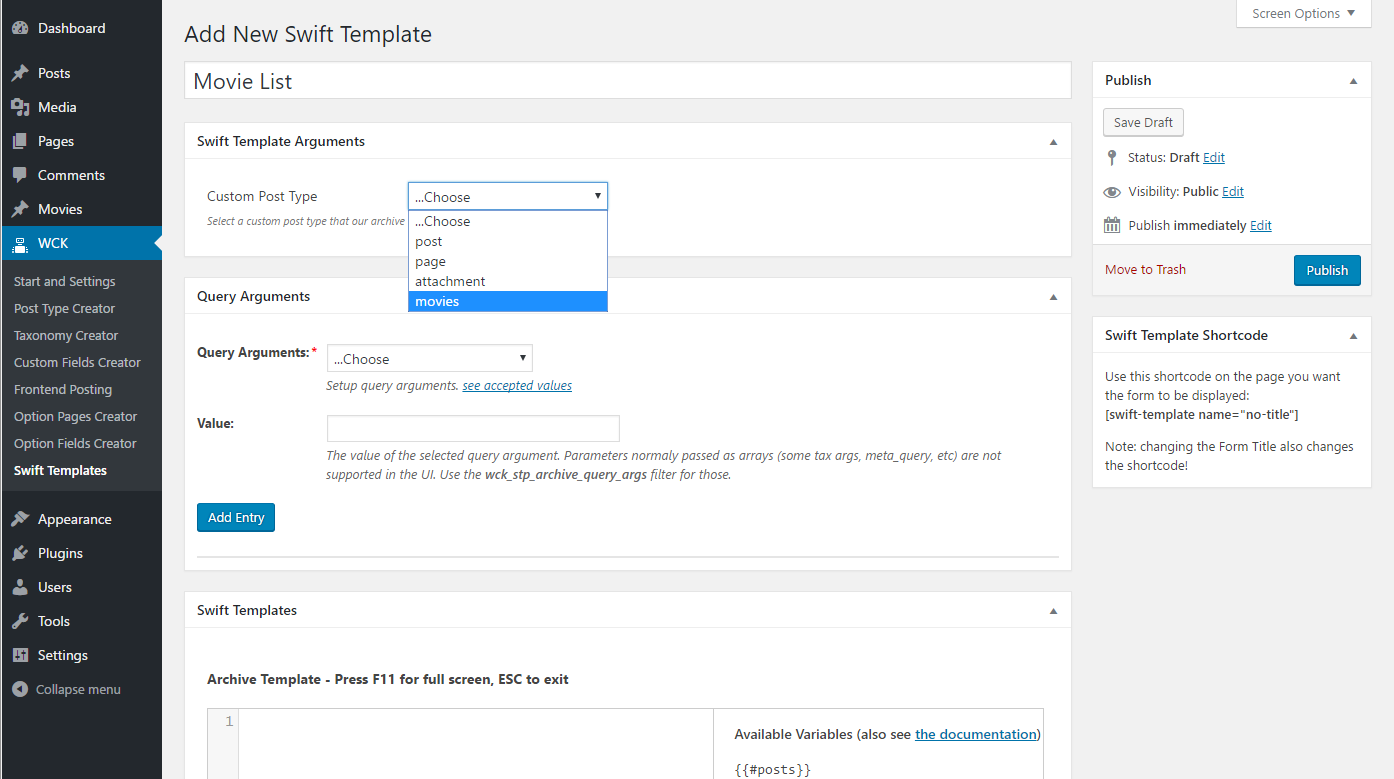
Task: Open the Query Arguments select box
Action: click(x=429, y=358)
